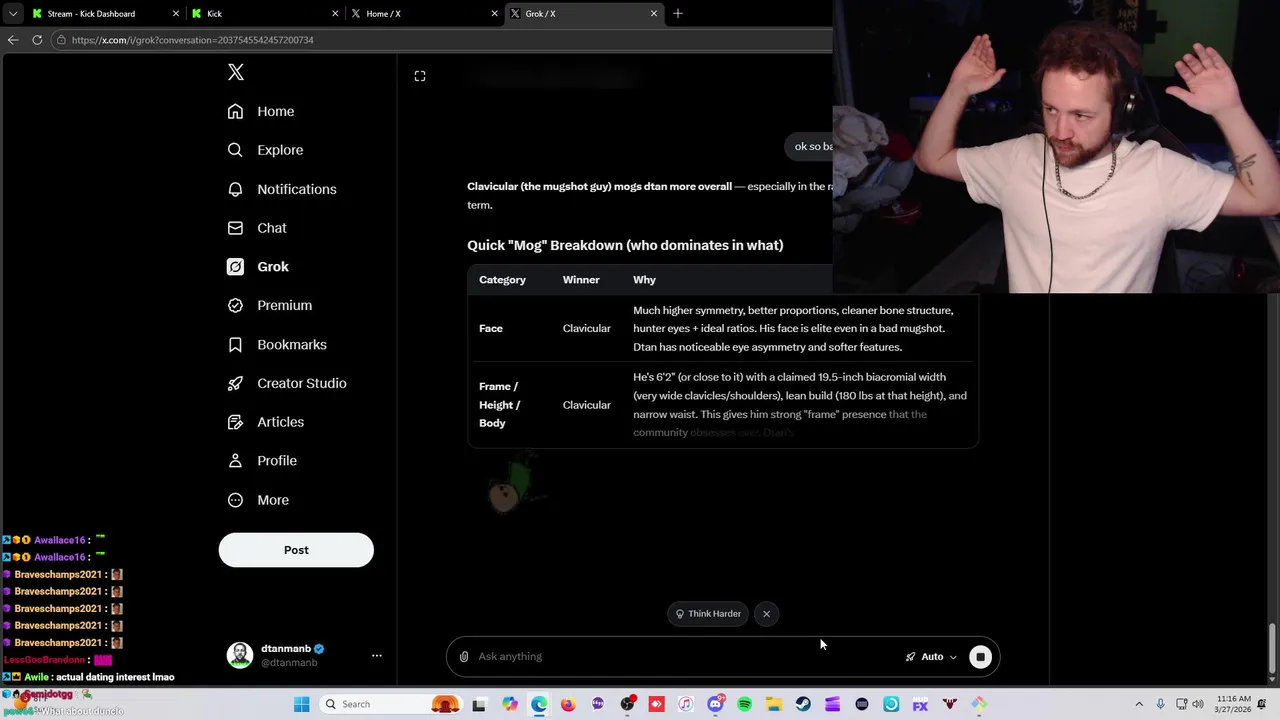Open the Auto mode dropdown
This screenshot has width=1280, height=720.
pos(931,657)
